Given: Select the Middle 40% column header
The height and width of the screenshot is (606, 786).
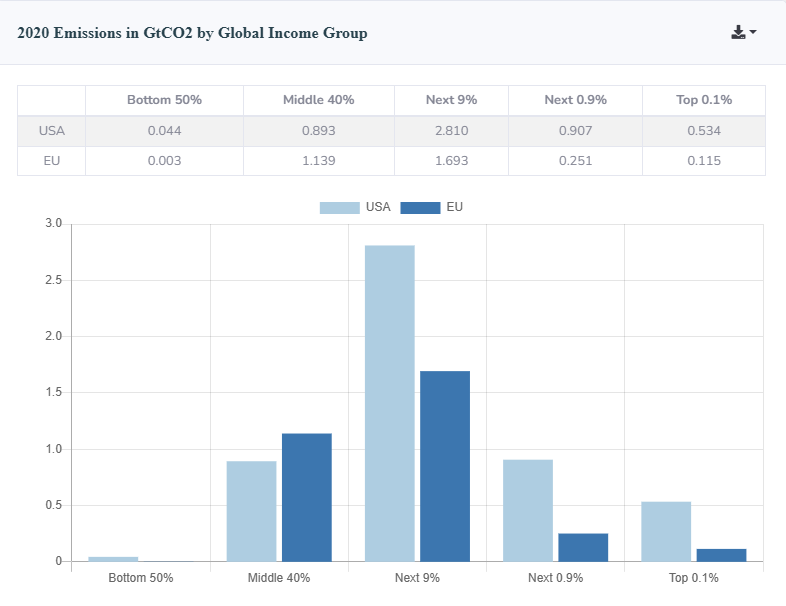Looking at the screenshot, I should coord(319,100).
